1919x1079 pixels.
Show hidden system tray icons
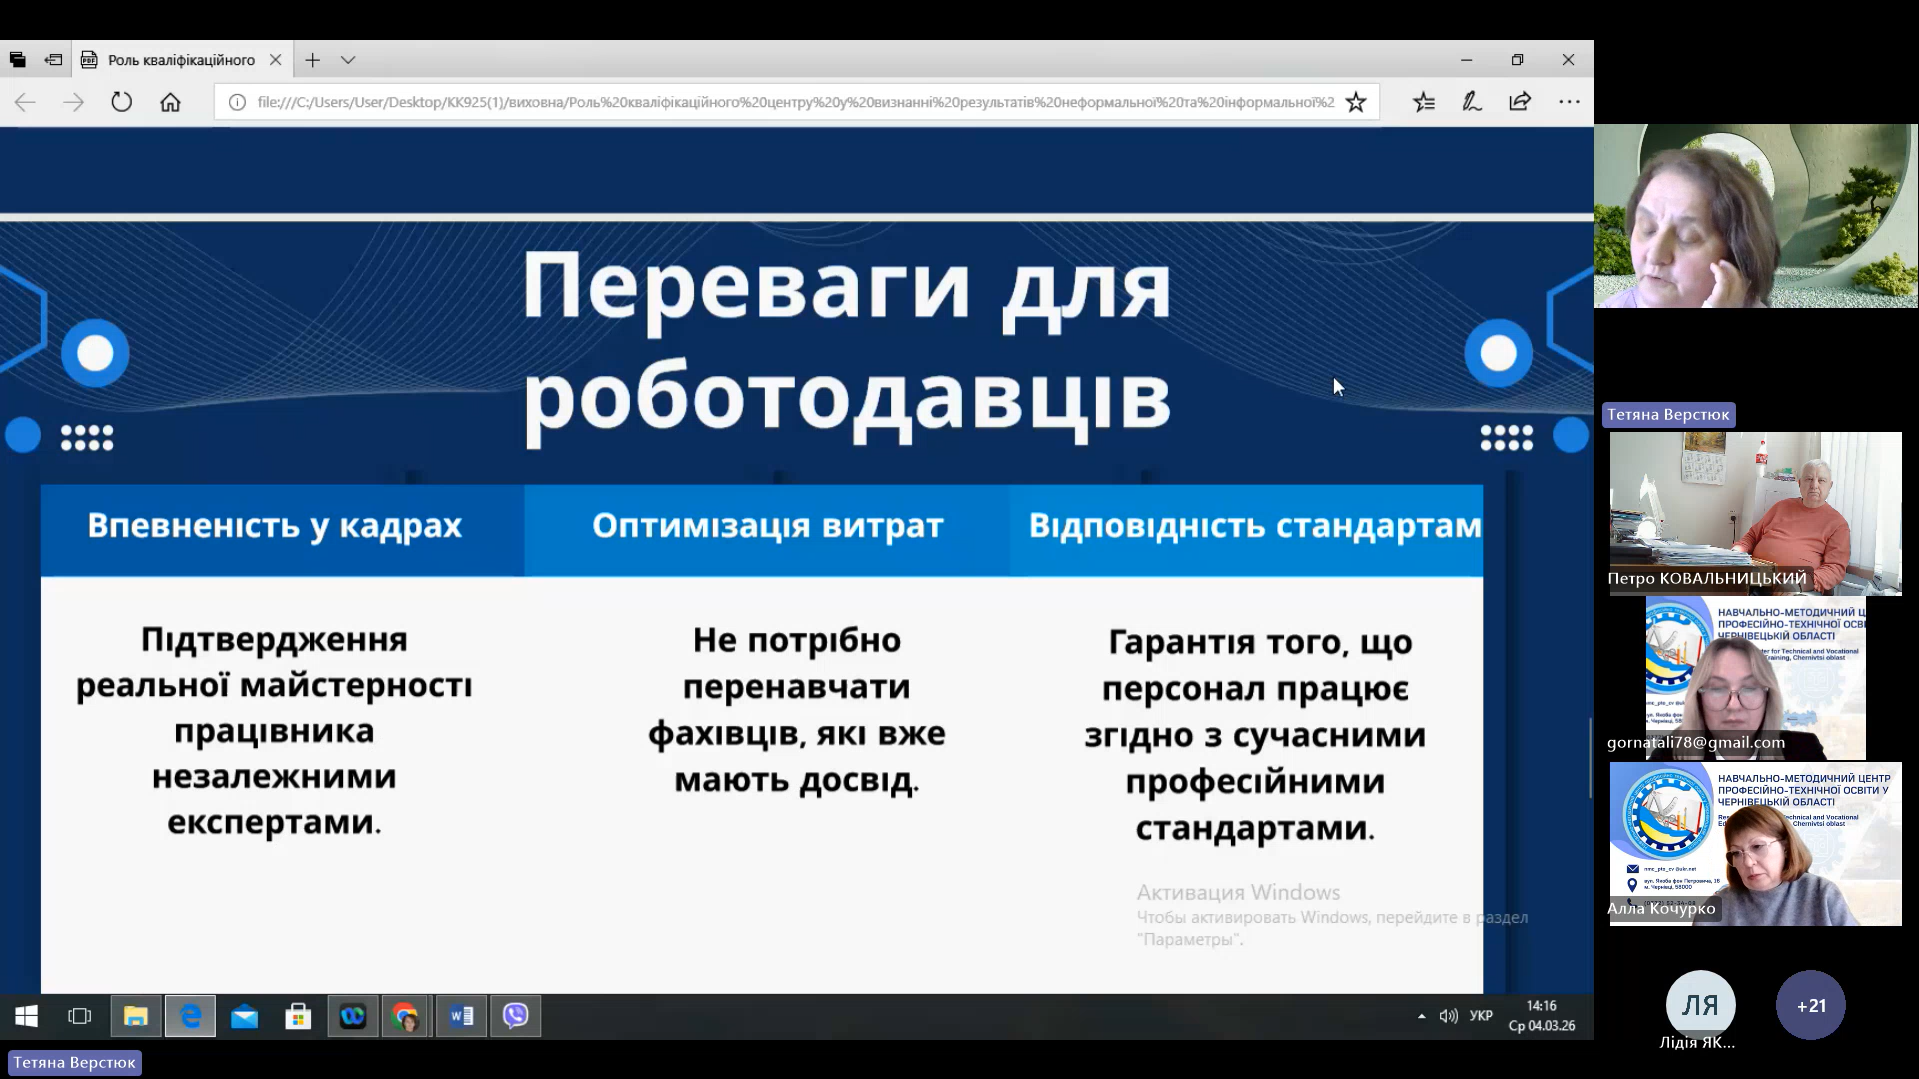click(1421, 1016)
